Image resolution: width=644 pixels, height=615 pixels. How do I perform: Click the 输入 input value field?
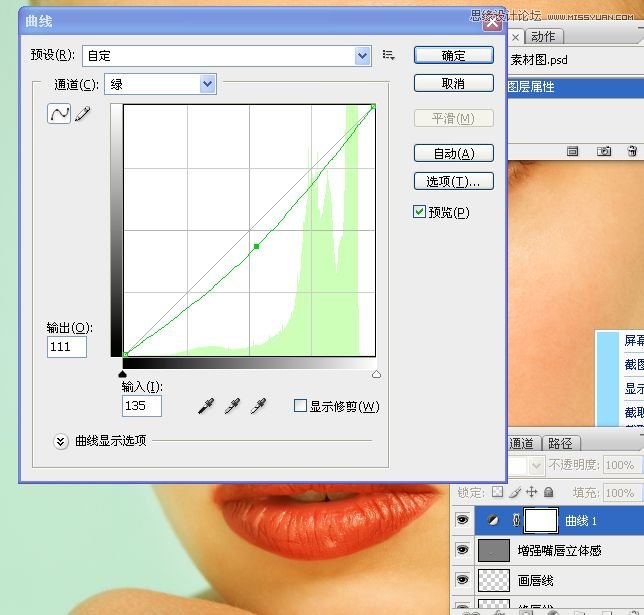tap(142, 406)
